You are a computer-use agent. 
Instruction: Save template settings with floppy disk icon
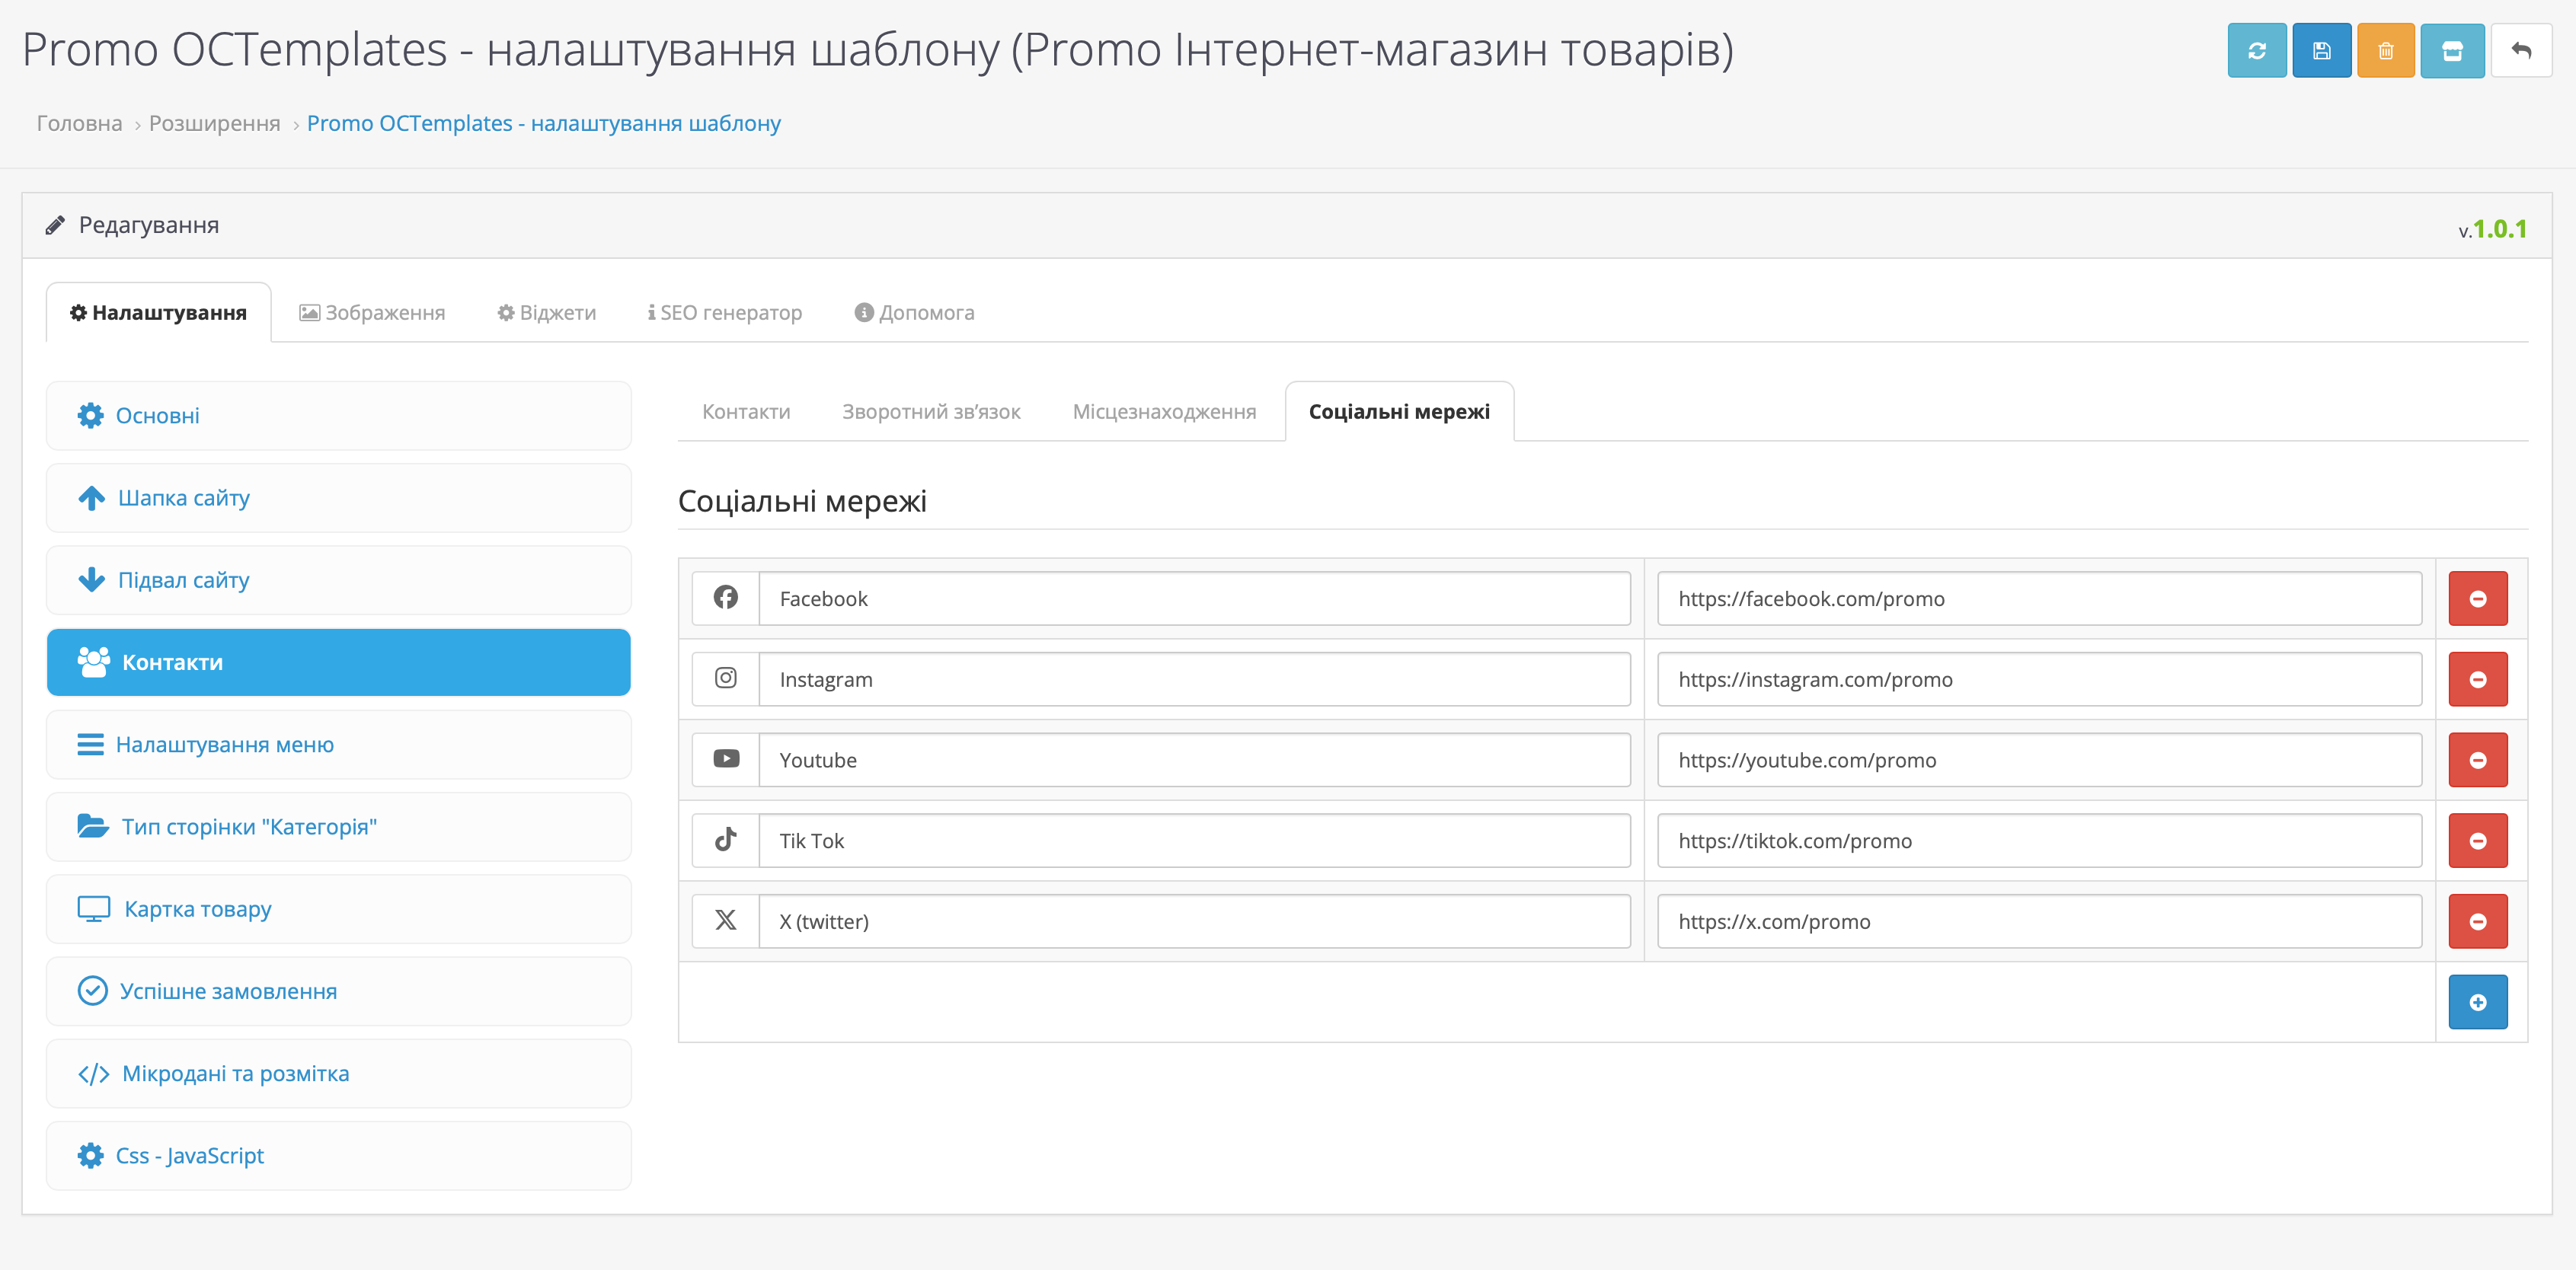(2321, 51)
